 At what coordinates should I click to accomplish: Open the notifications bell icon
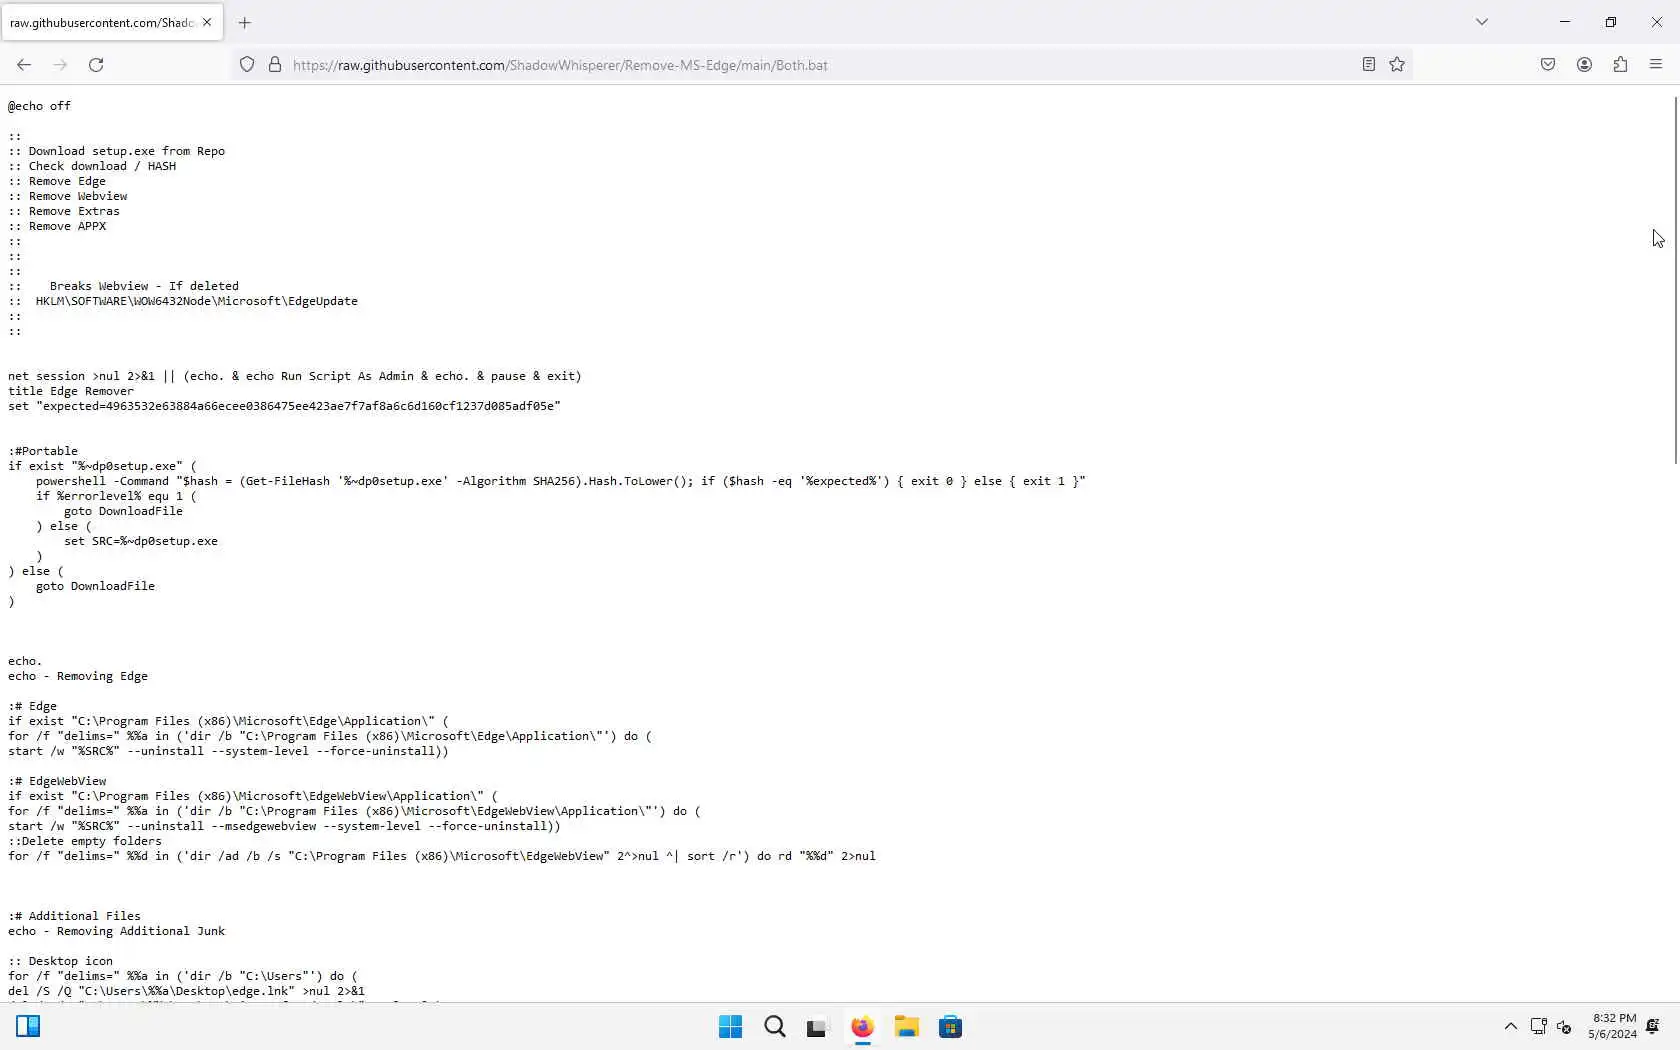pyautogui.click(x=1653, y=1027)
